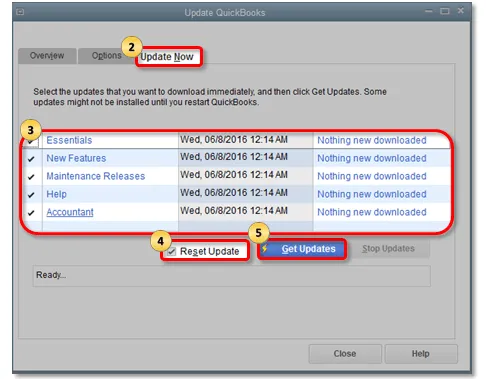The height and width of the screenshot is (379, 487).
Task: Click Essentials status 'Nothing new downloaded'
Action: (x=372, y=140)
